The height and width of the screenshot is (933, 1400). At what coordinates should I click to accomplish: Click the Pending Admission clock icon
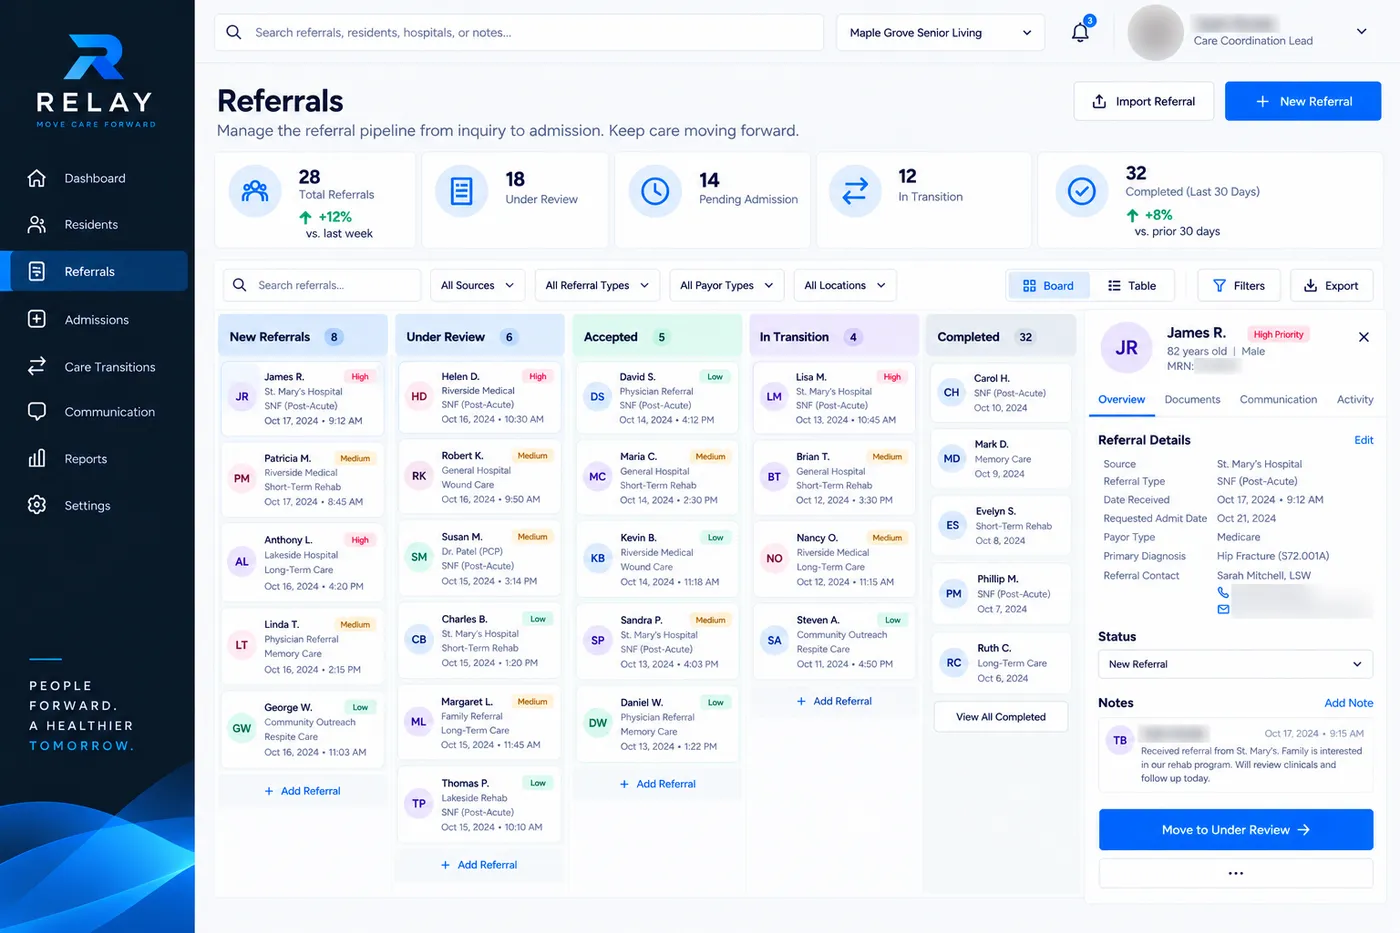(x=655, y=190)
